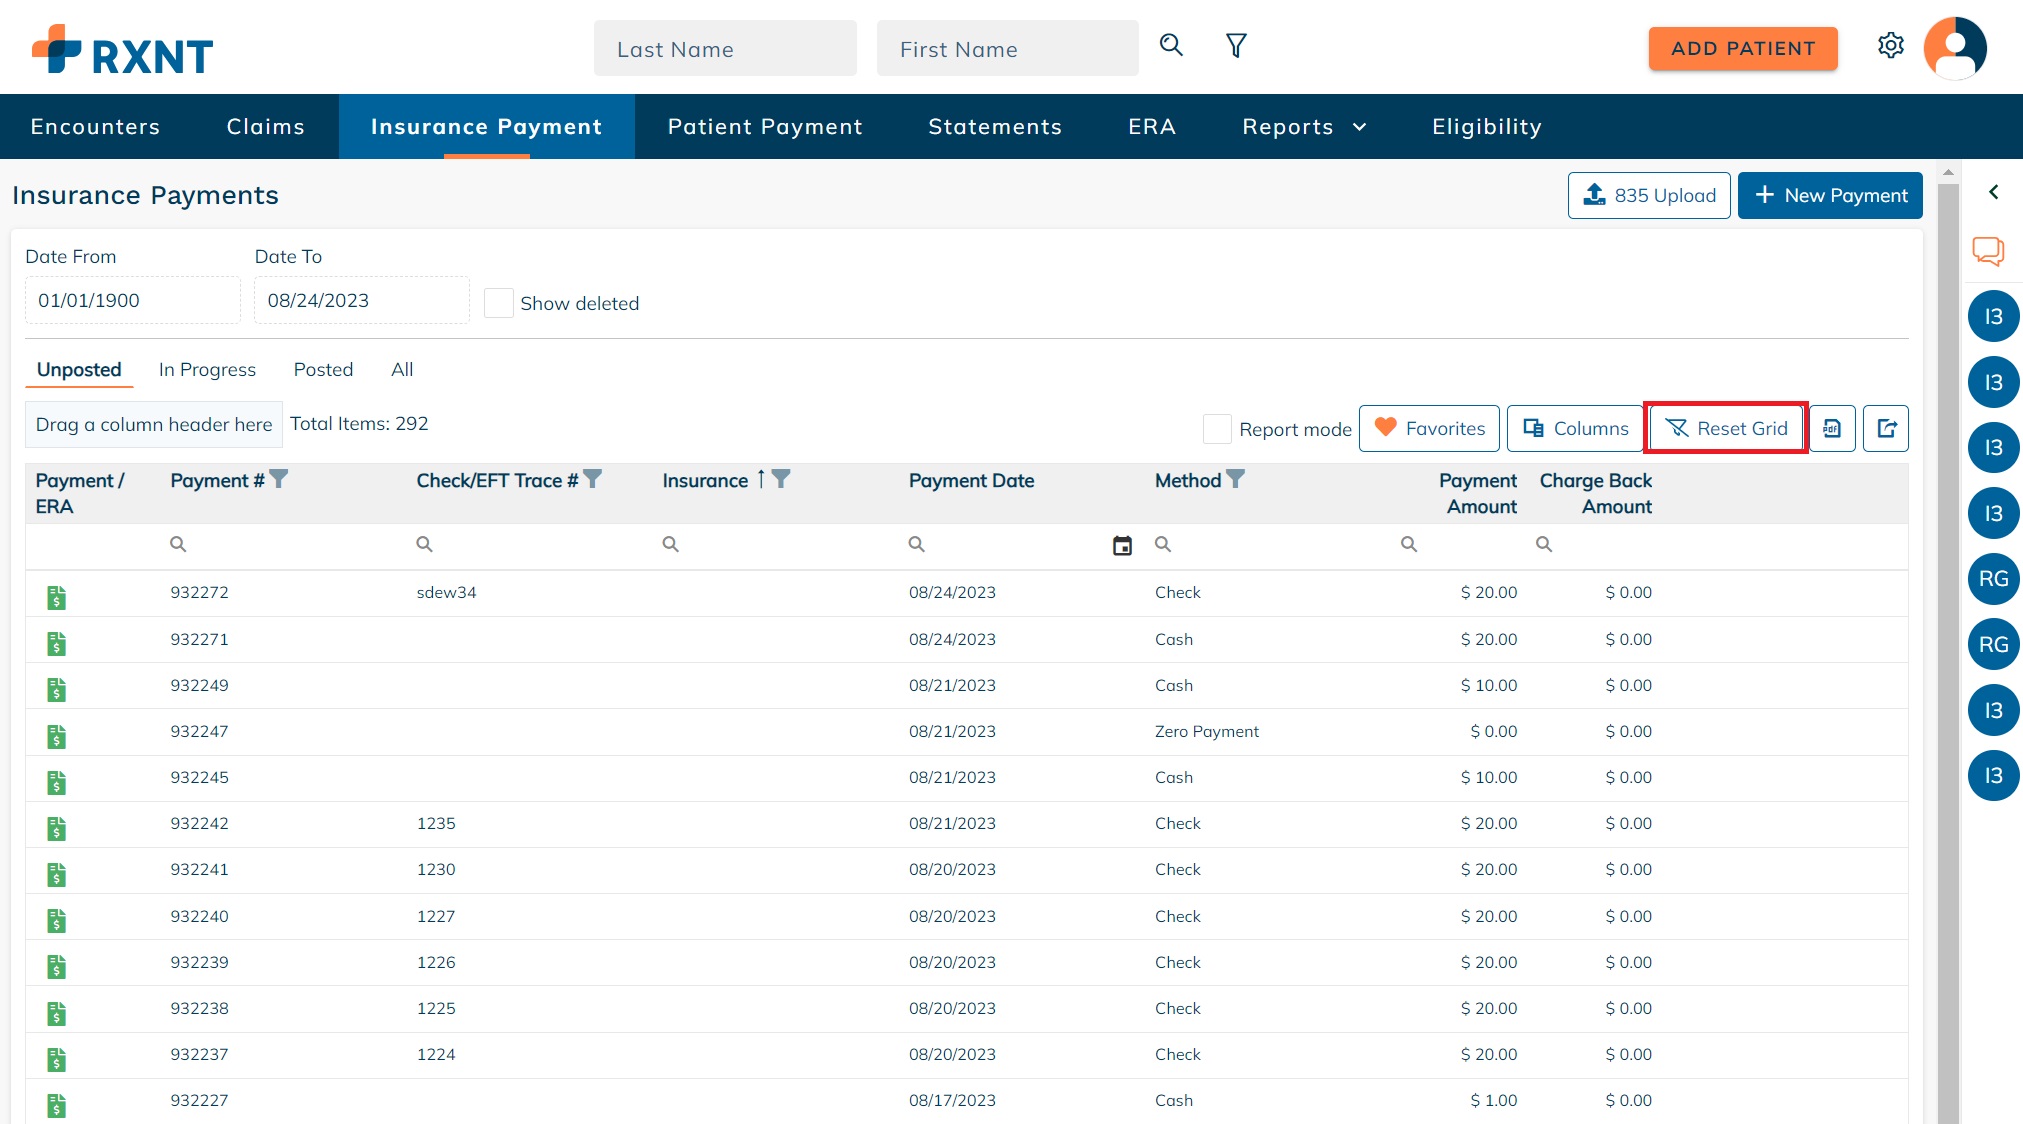Open the patient filter funnel icon

(x=1236, y=45)
